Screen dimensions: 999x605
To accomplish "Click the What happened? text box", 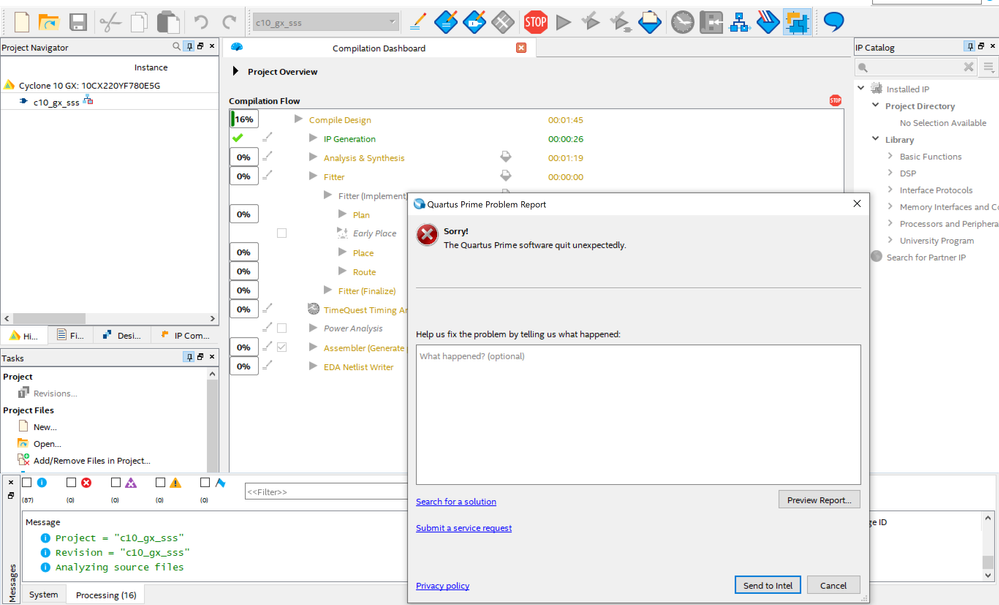I will [638, 415].
